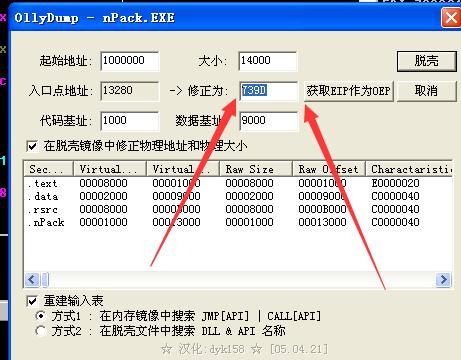Select the .text section row
Viewport: 461px width, 360px height.
(x=238, y=183)
